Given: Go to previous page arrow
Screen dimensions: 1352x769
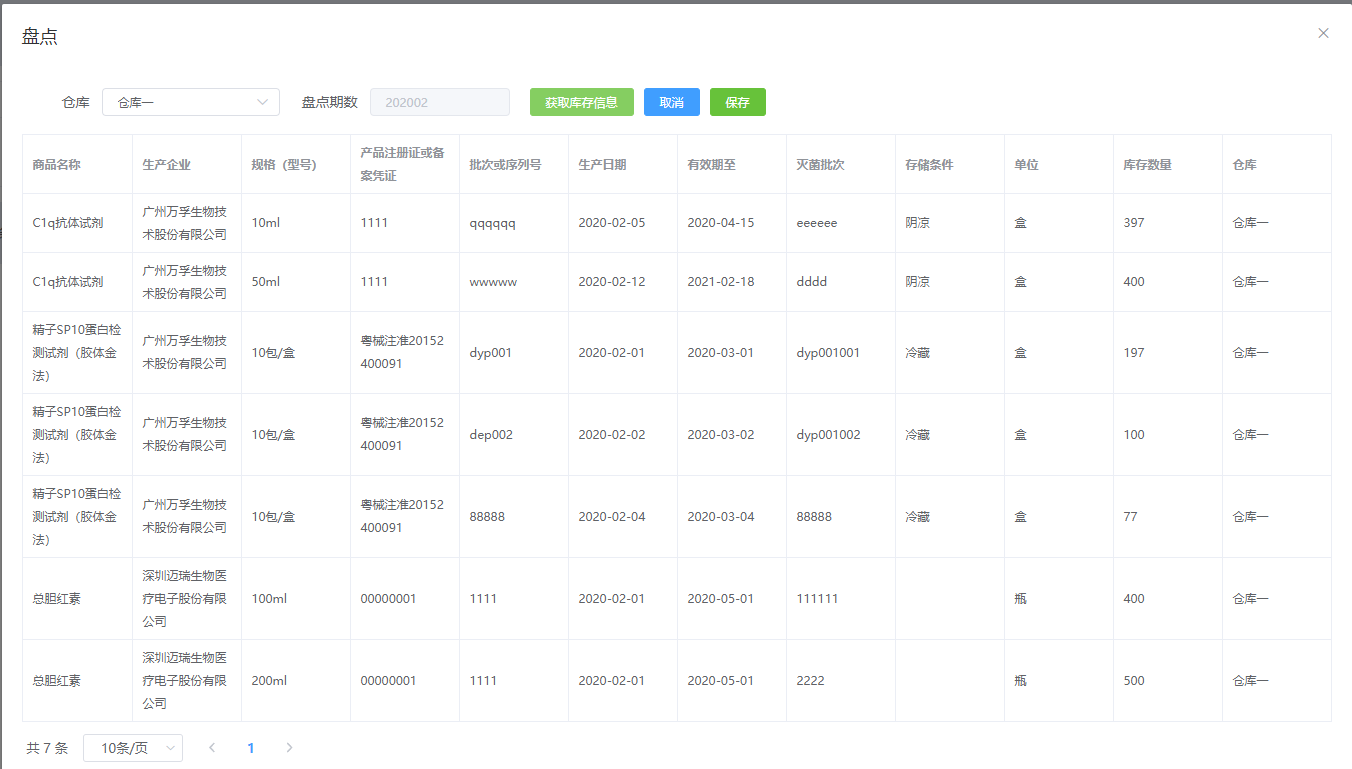Looking at the screenshot, I should pyautogui.click(x=212, y=748).
